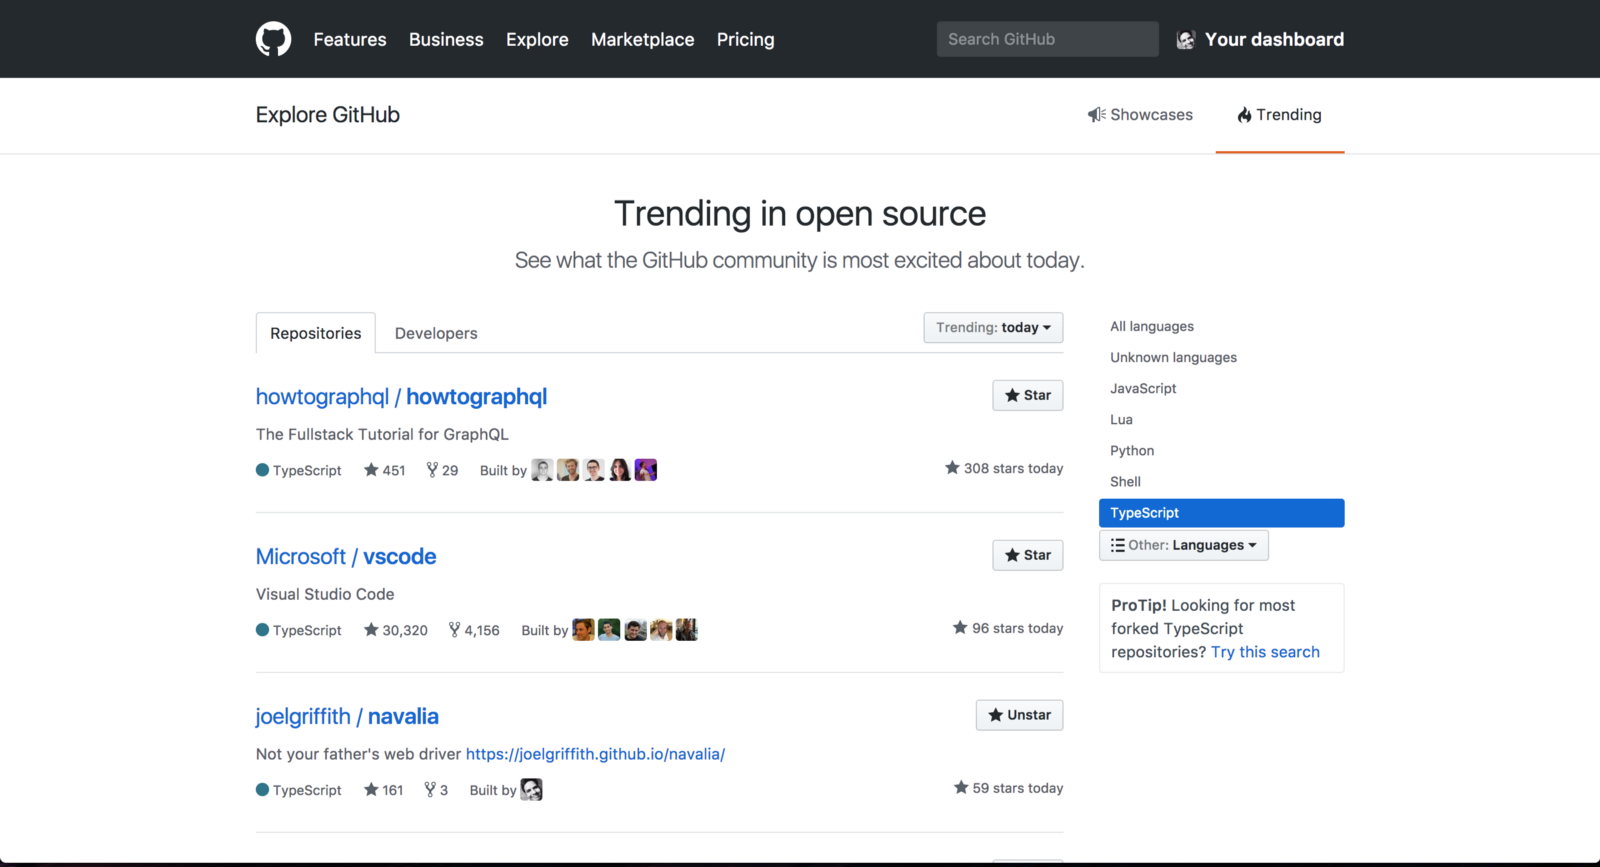The image size is (1600, 867).
Task: Open the Microsoft / vscode repository link
Action: pos(346,557)
